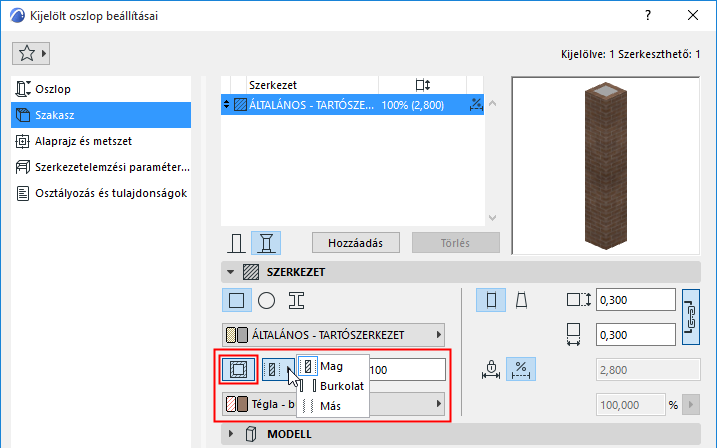Click the 3D brick column preview
This screenshot has width=717, height=448.
point(605,165)
